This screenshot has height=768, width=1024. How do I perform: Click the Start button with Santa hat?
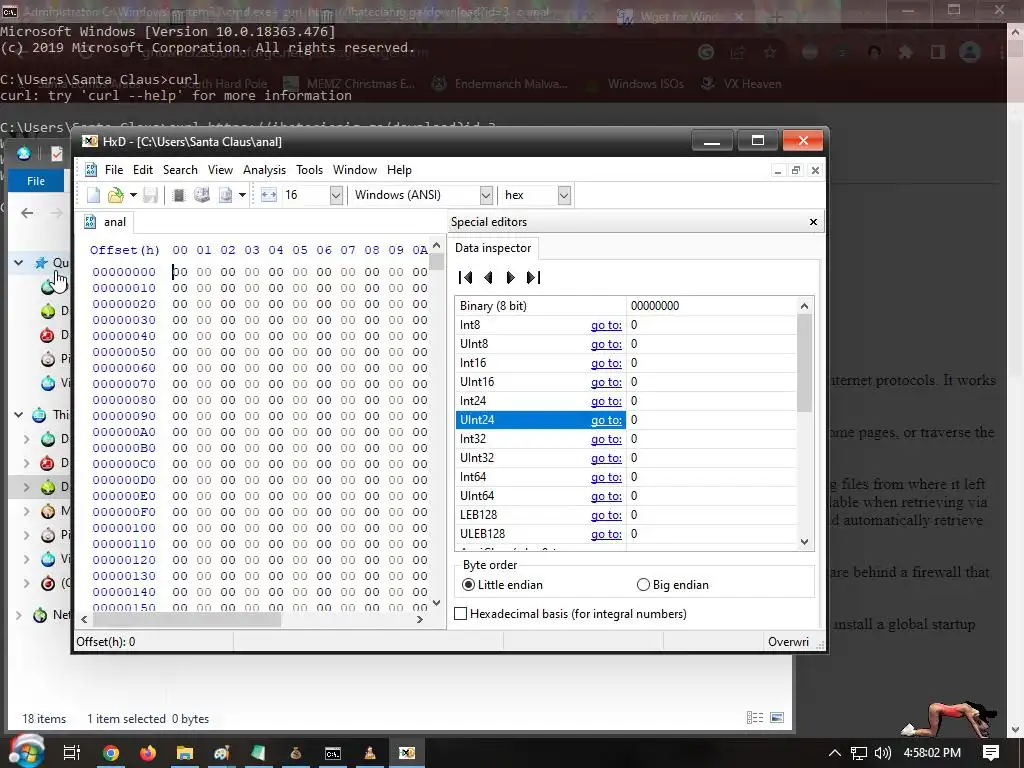tap(26, 751)
